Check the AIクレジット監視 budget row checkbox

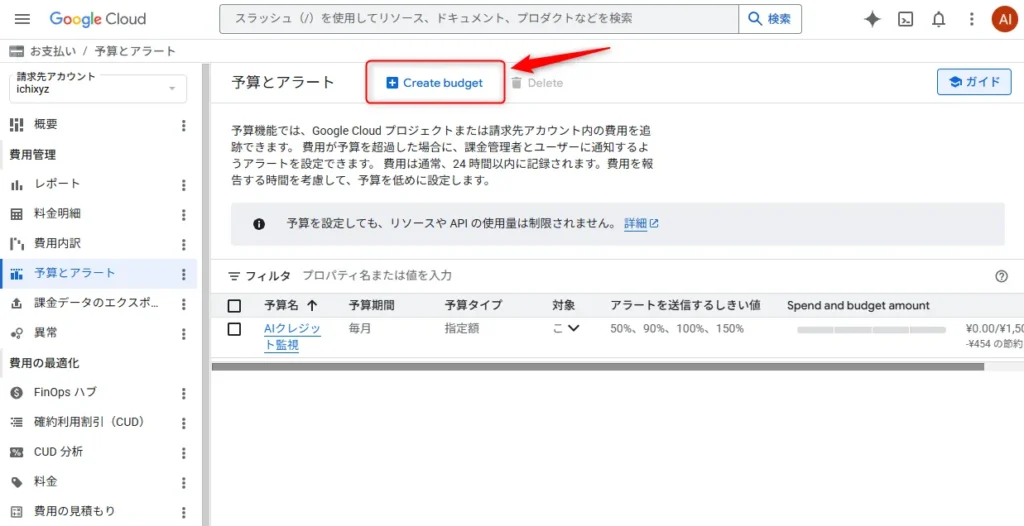[x=234, y=329]
